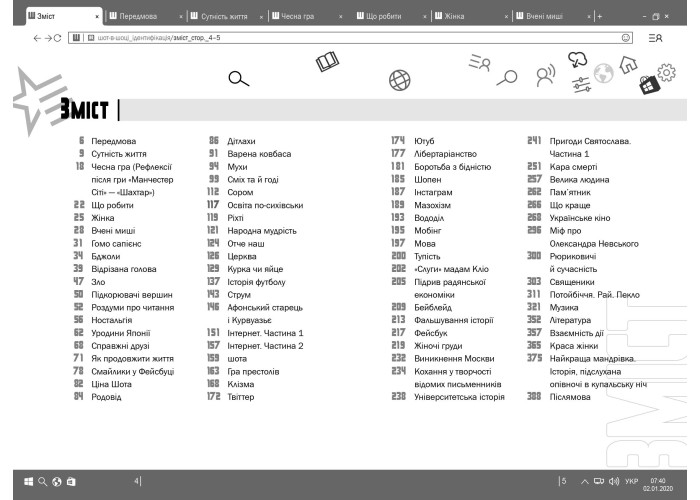
Task: Go to the home house icon
Action: [629, 65]
